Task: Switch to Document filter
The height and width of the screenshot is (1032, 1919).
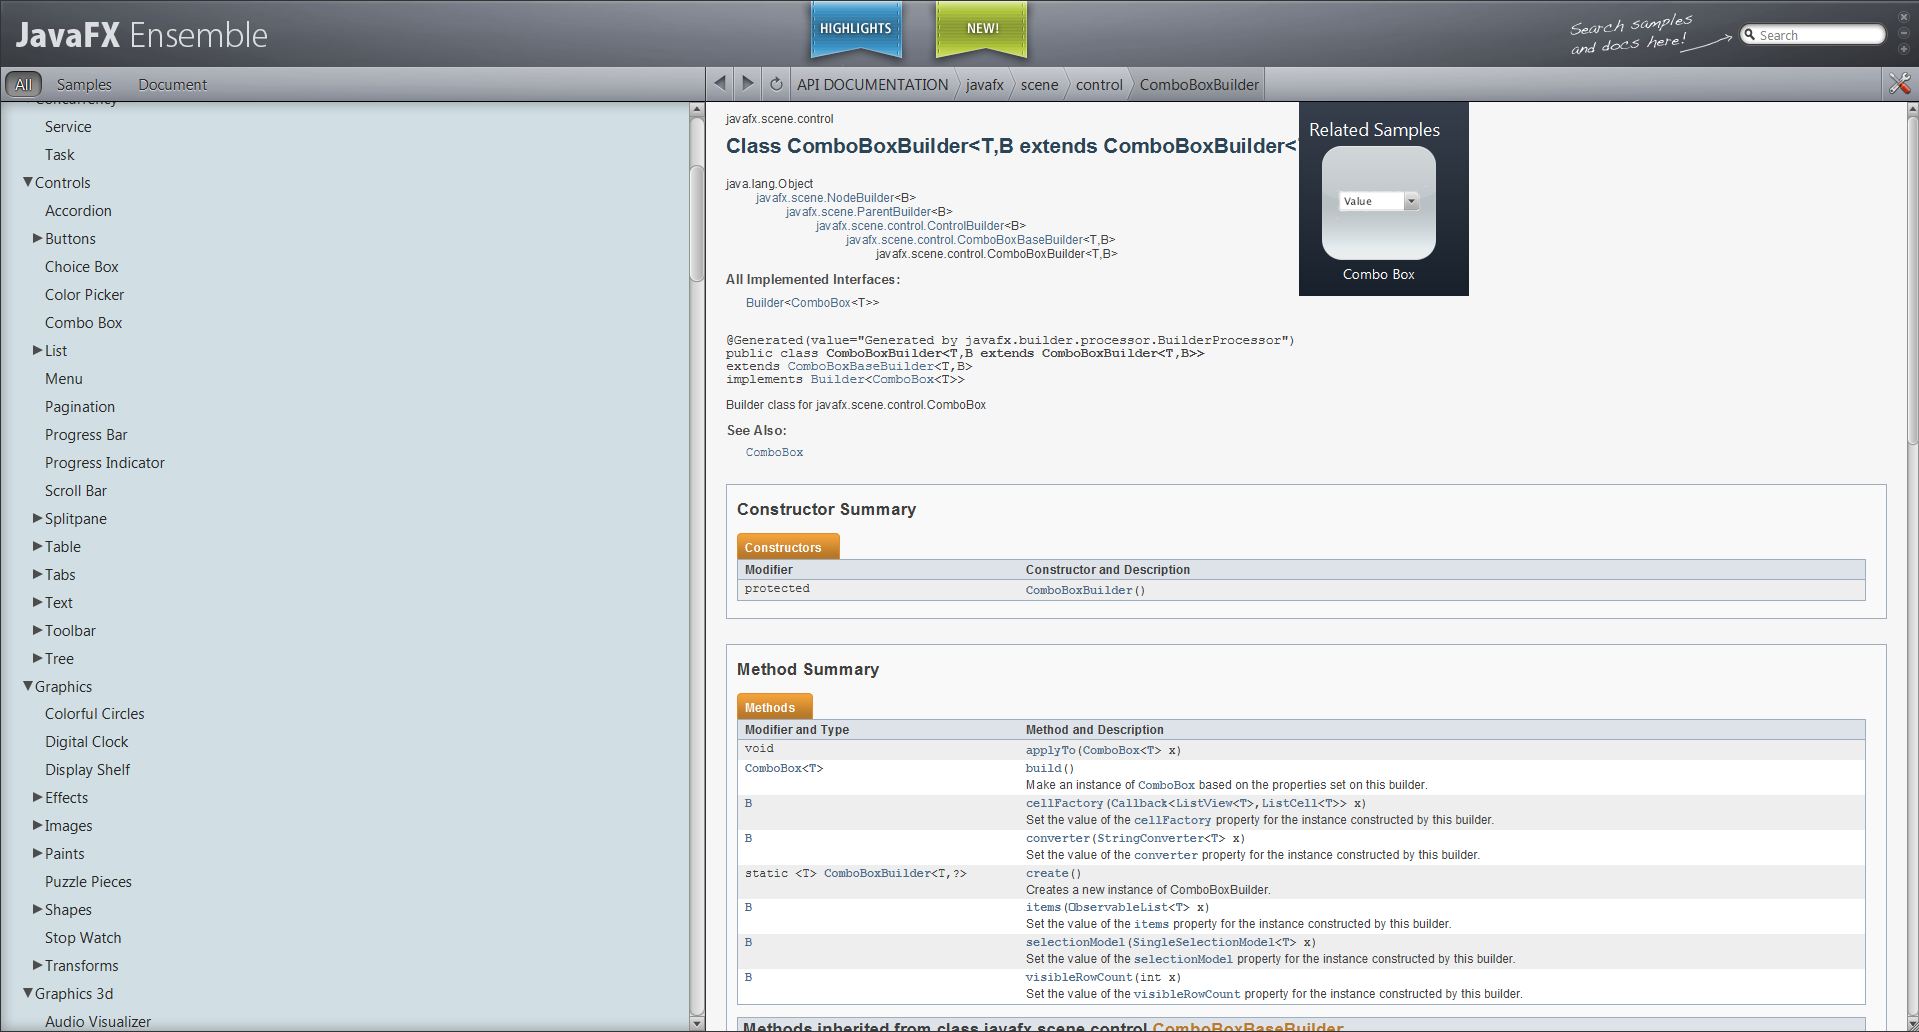Action: tap(172, 85)
